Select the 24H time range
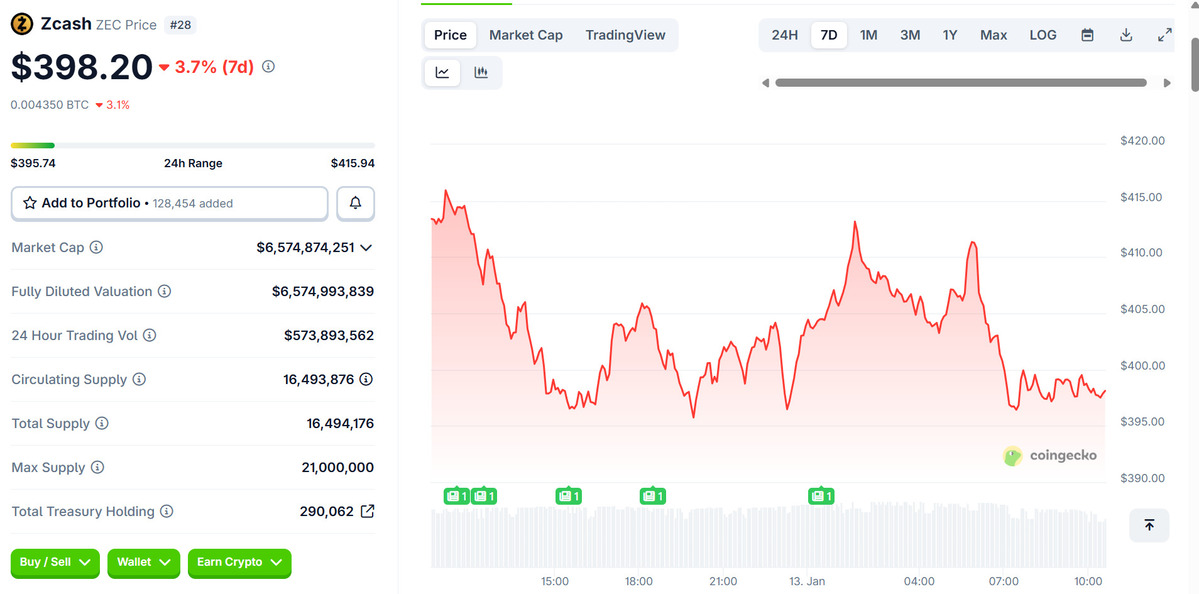Viewport: 1199px width, 594px height. 785,35
